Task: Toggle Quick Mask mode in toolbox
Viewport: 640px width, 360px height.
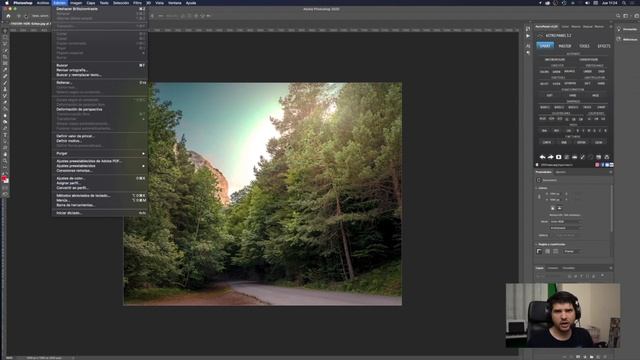Action: click(x=5, y=189)
